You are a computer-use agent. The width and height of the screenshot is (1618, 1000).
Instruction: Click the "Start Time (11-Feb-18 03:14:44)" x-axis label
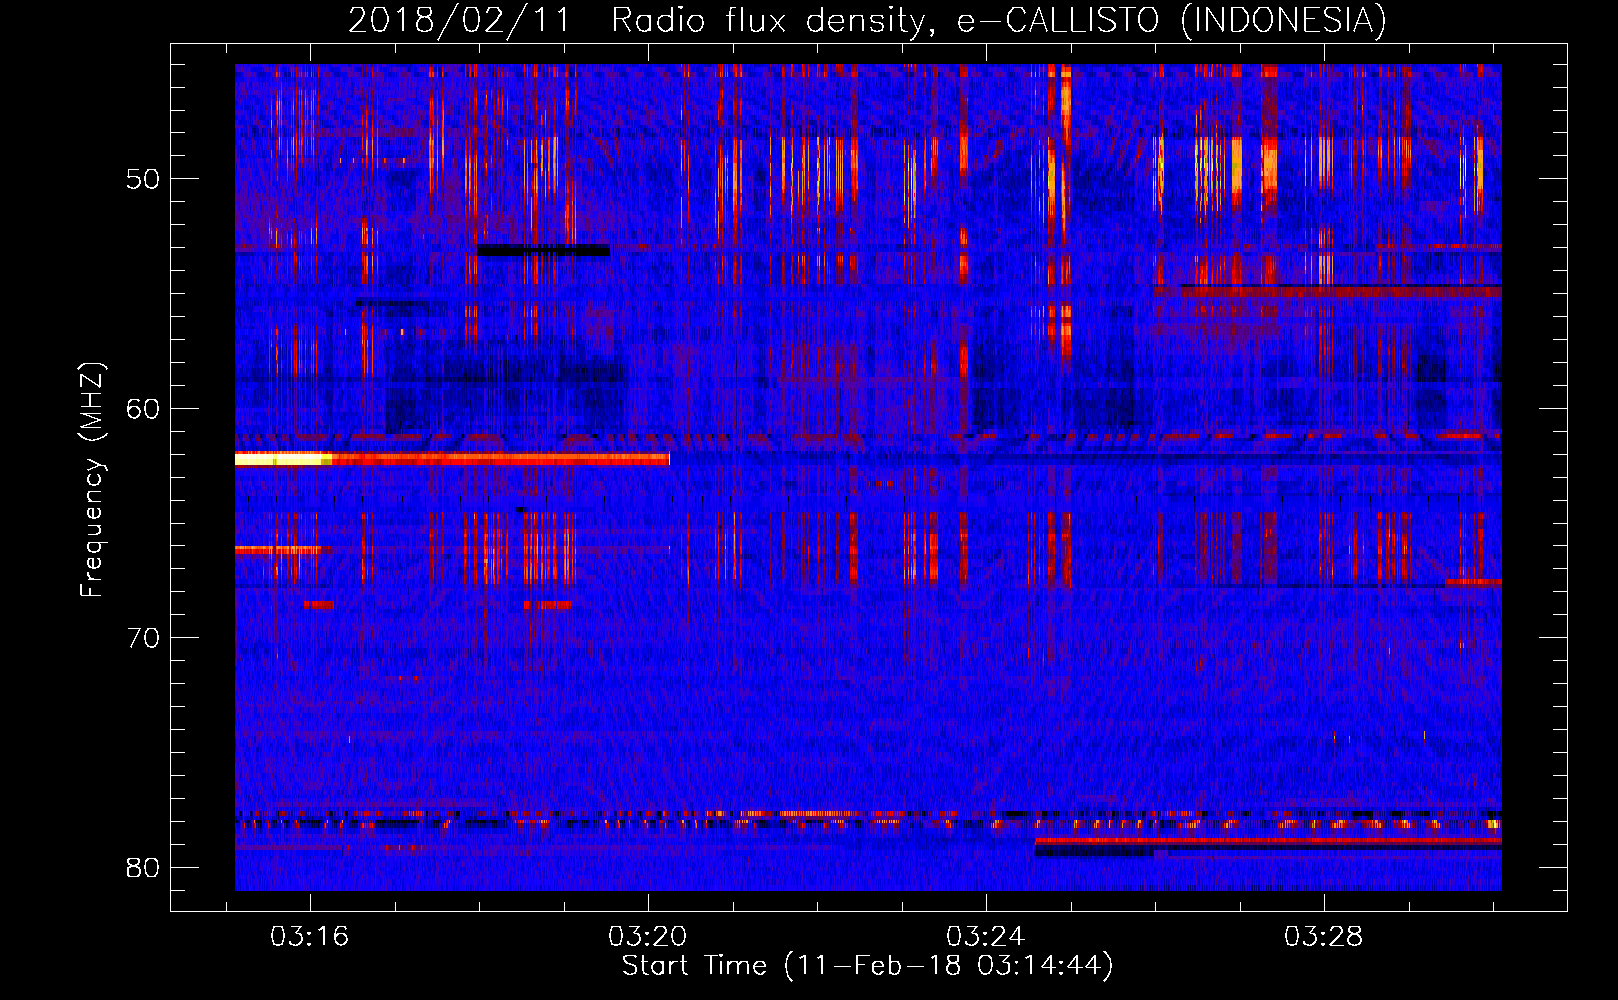[867, 966]
